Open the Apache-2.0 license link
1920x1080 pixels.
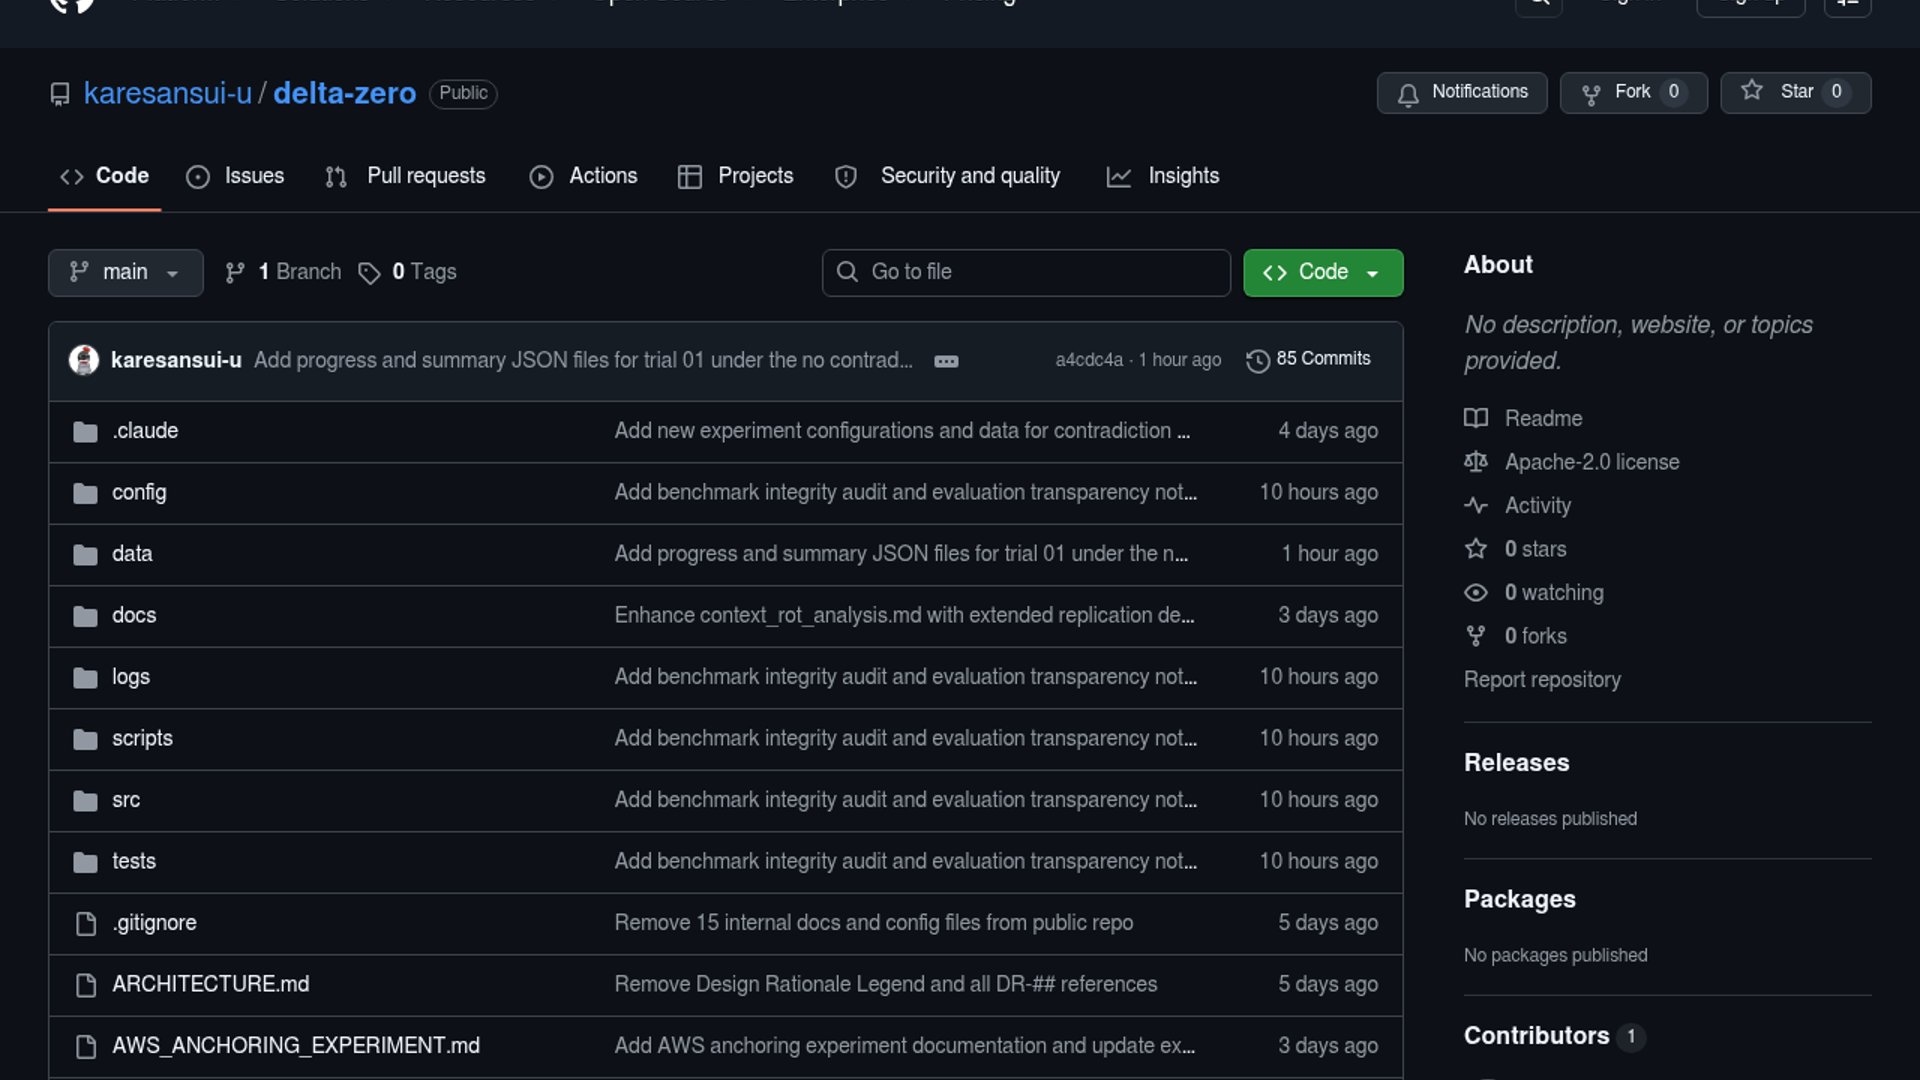click(x=1591, y=462)
